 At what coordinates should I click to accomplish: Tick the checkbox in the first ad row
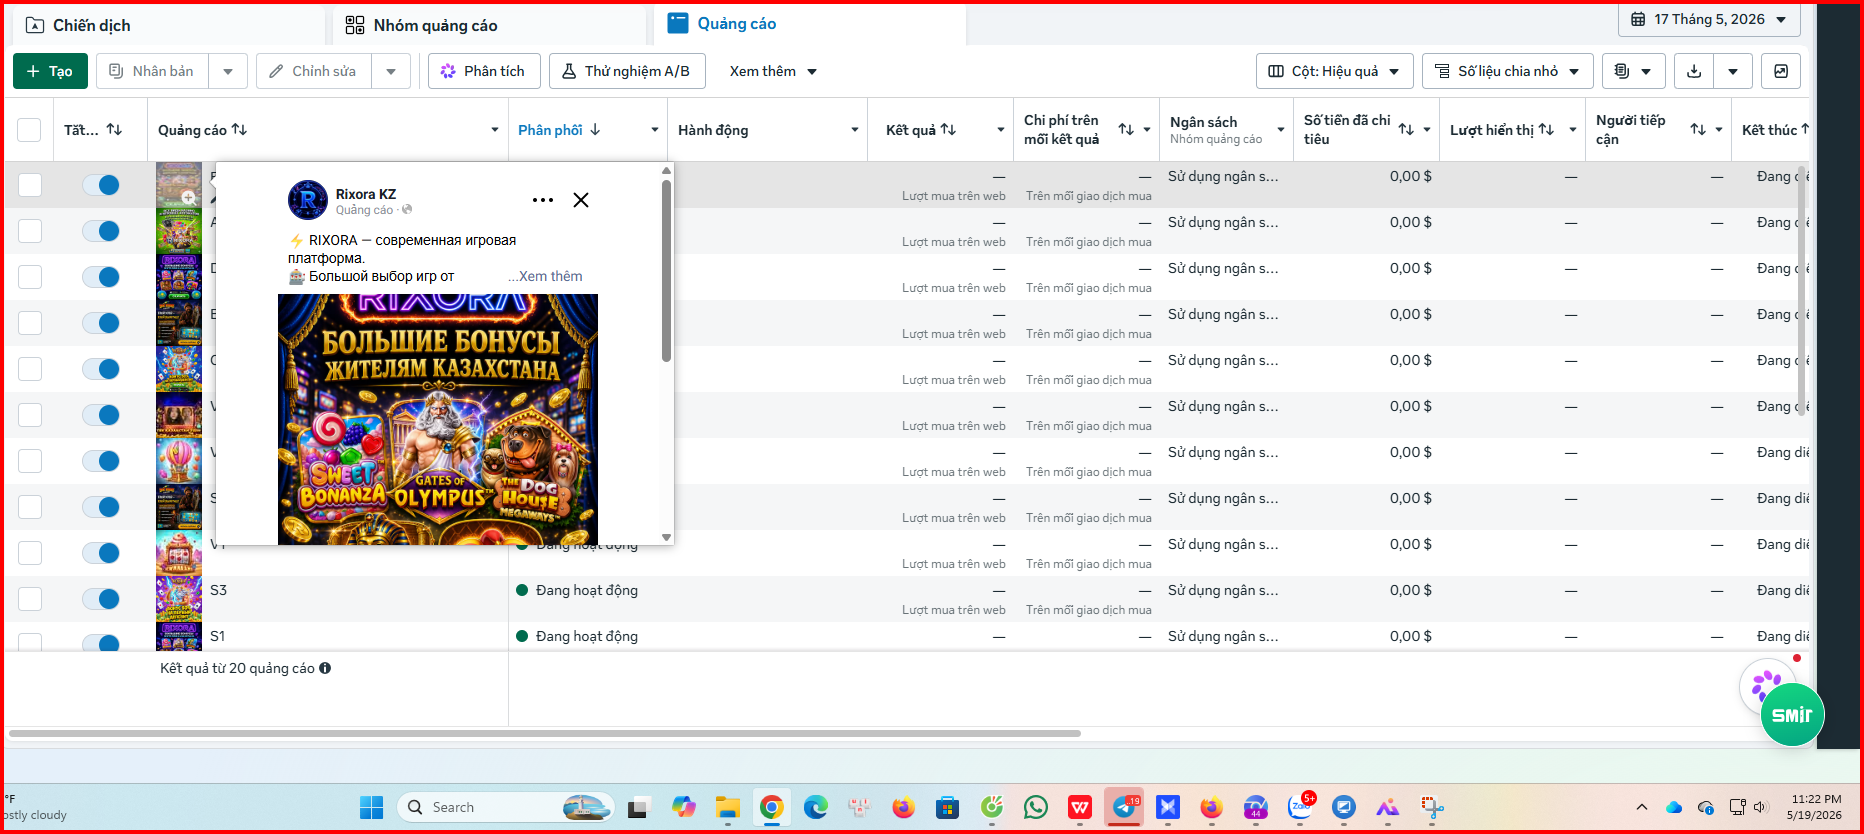point(30,185)
